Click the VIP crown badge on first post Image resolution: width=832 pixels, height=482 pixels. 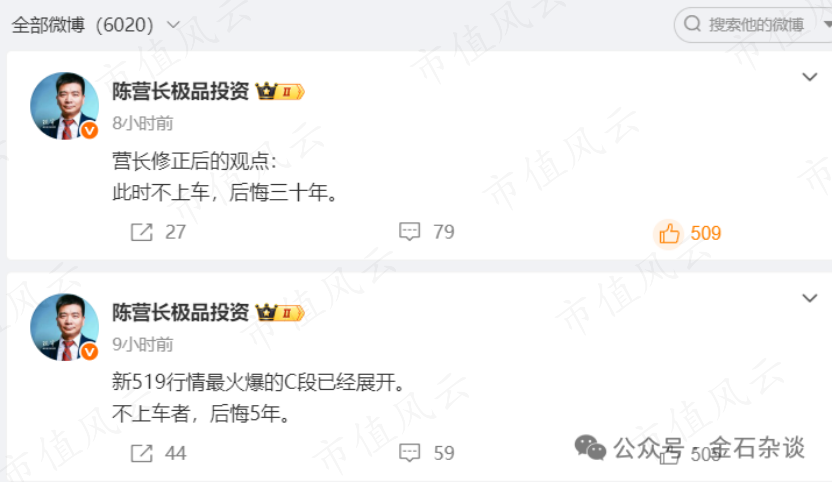280,92
